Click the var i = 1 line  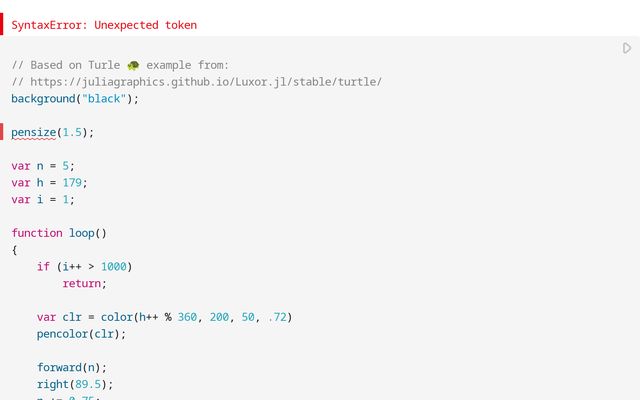pyautogui.click(x=42, y=199)
